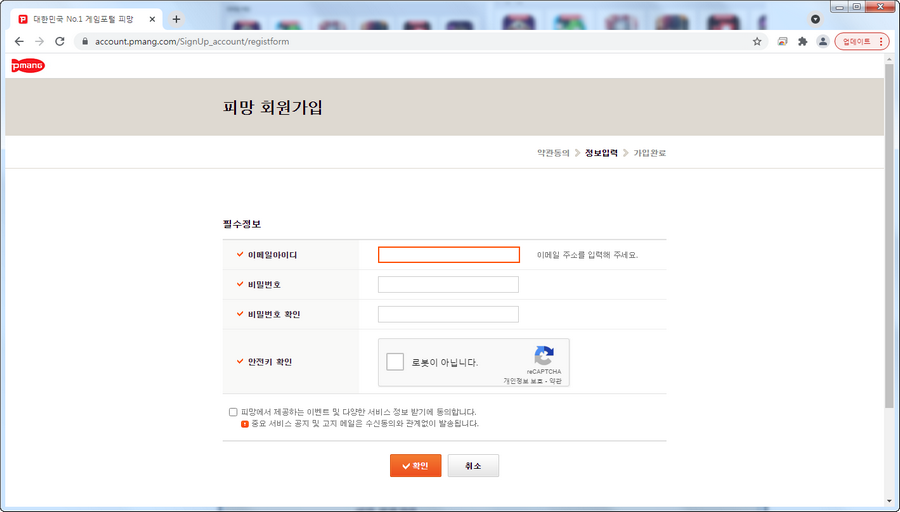The image size is (900, 512).
Task: Click the 업데이트 update button
Action: (x=862, y=41)
